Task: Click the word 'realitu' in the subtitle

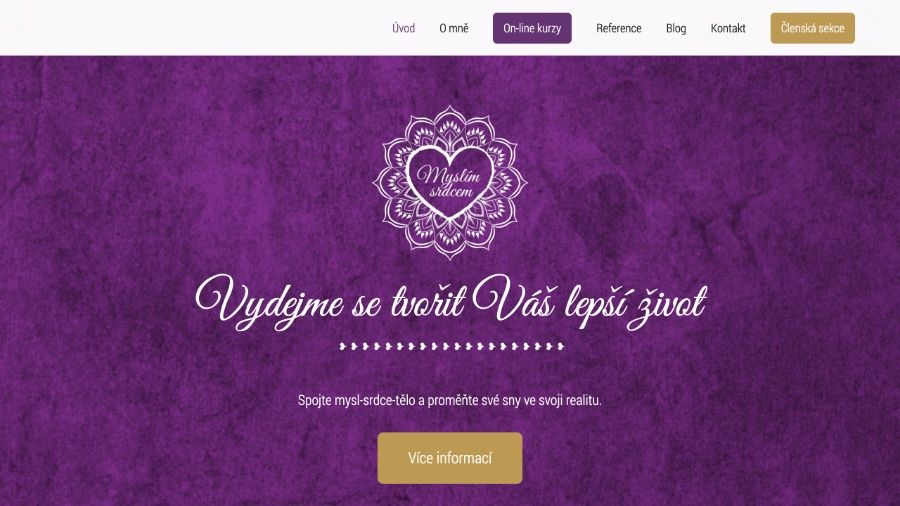Action: [583, 400]
